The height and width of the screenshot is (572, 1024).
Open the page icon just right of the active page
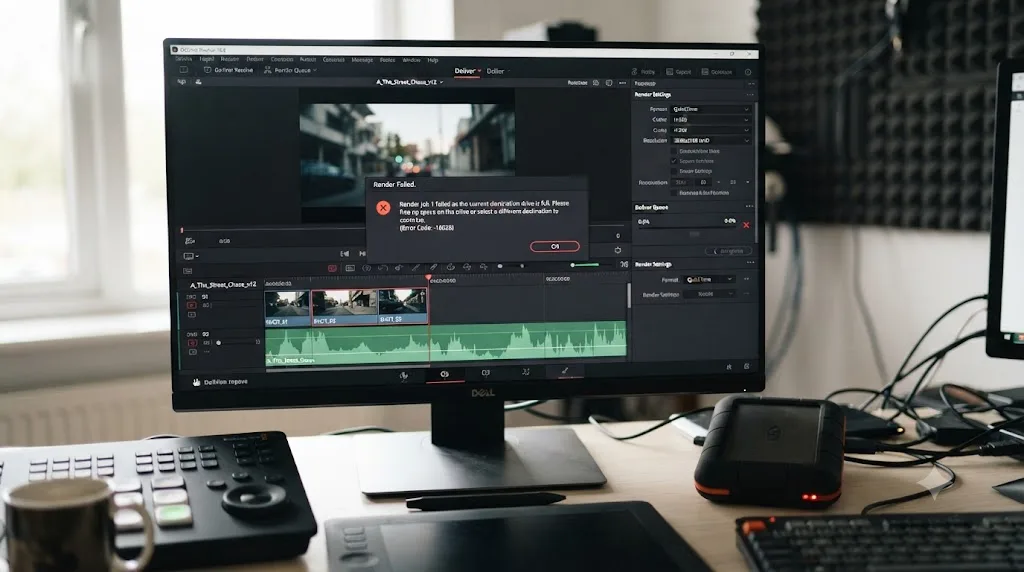point(485,373)
